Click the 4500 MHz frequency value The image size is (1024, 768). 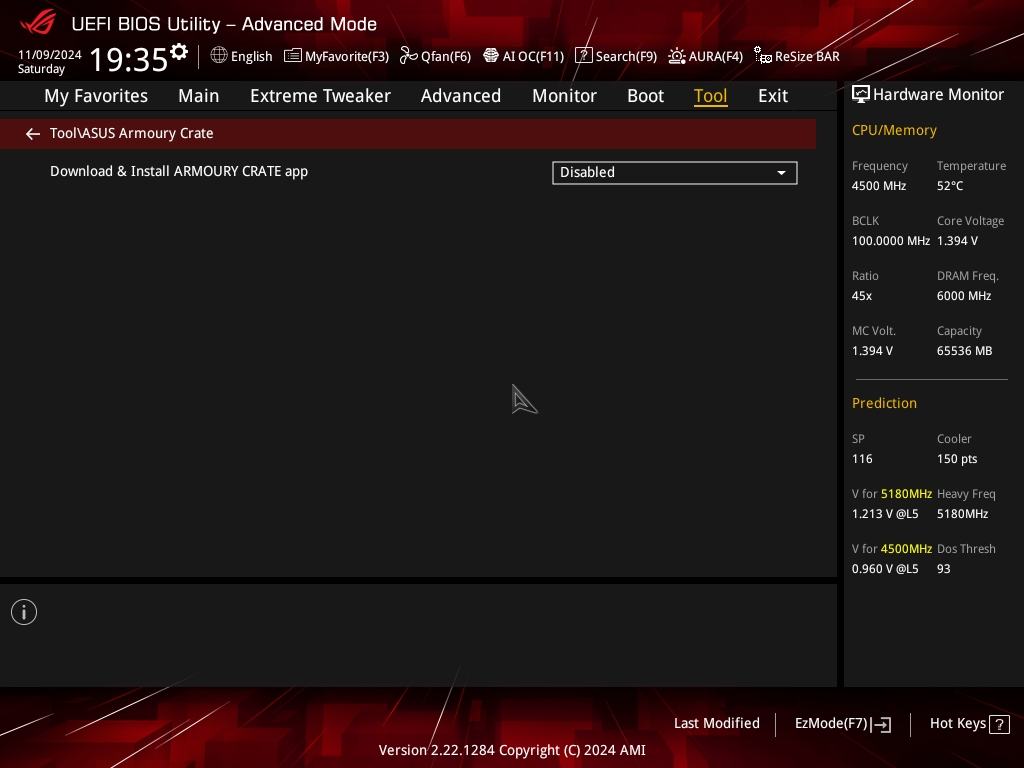(878, 186)
